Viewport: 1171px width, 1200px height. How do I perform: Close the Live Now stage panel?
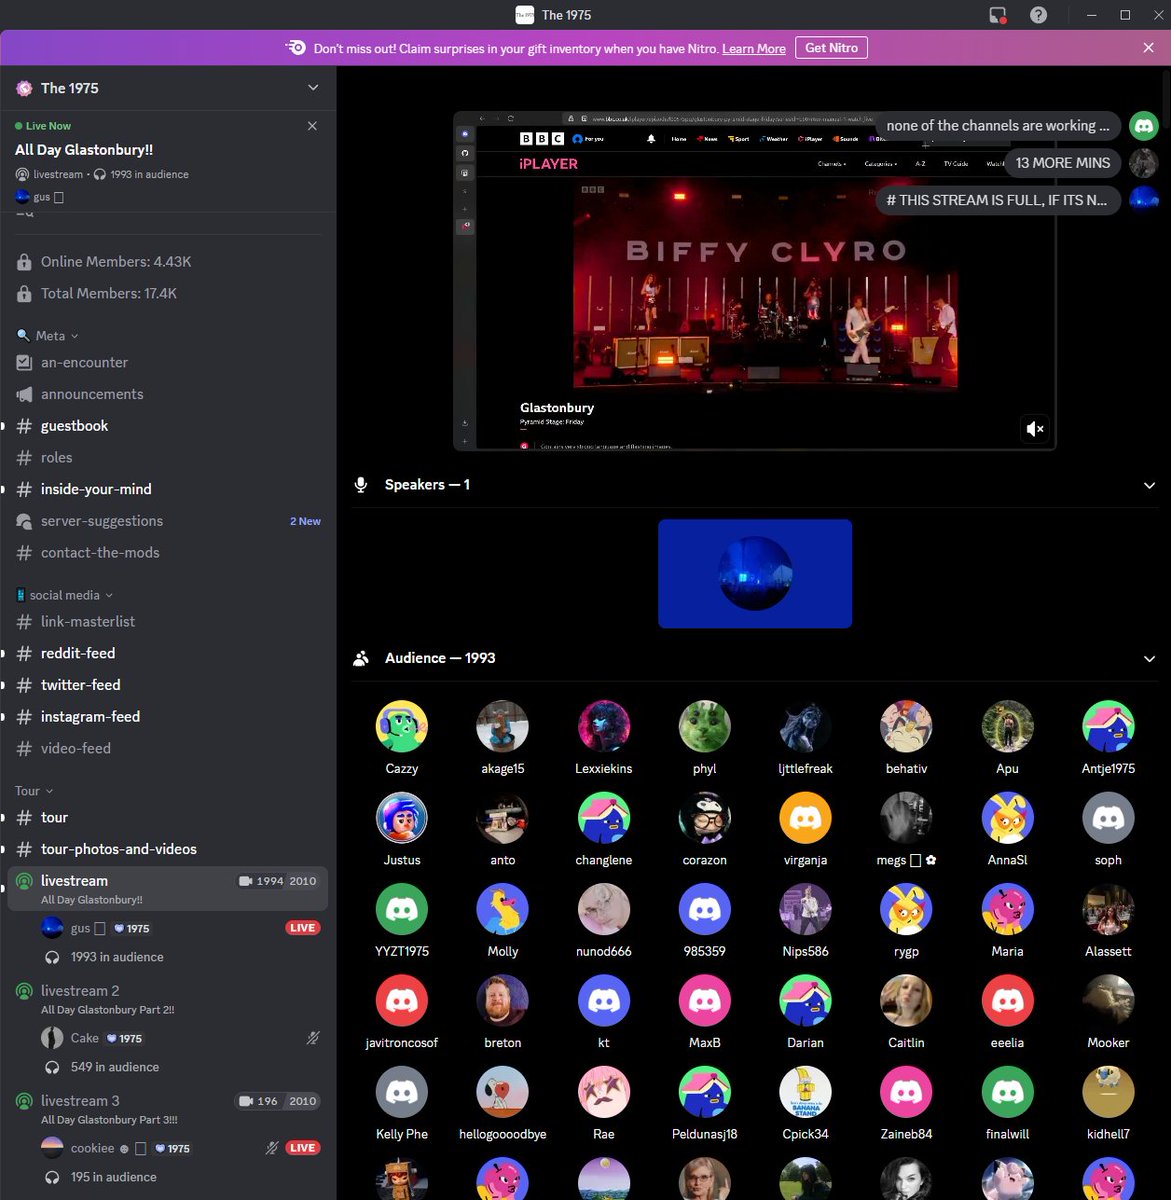tap(312, 126)
